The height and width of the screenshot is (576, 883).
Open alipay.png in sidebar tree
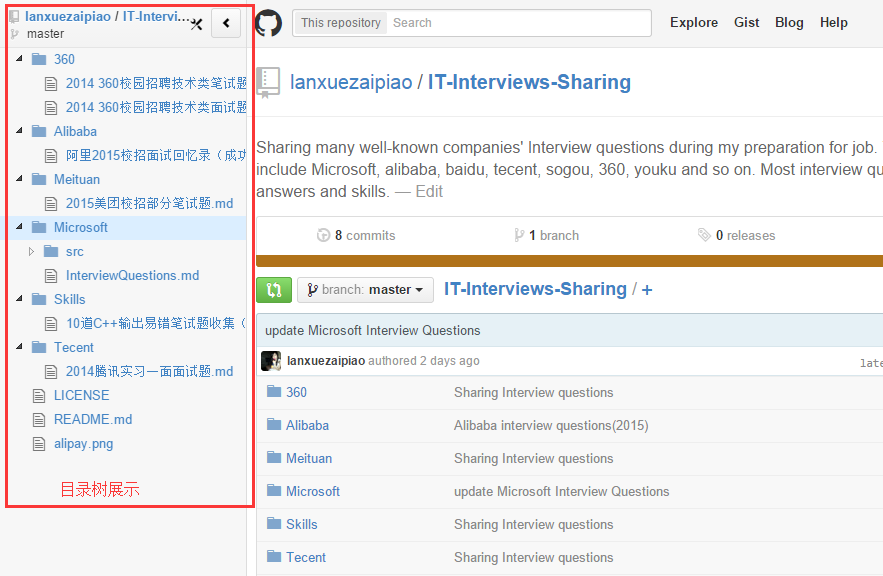tap(83, 444)
